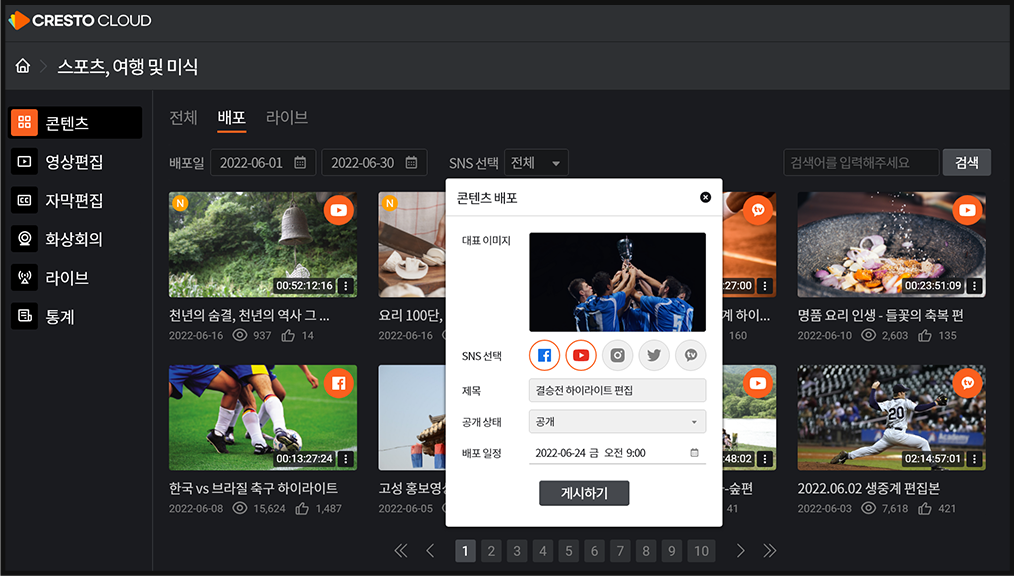Toggle Twitter in SNS selection
The height and width of the screenshot is (576, 1014).
tap(654, 356)
